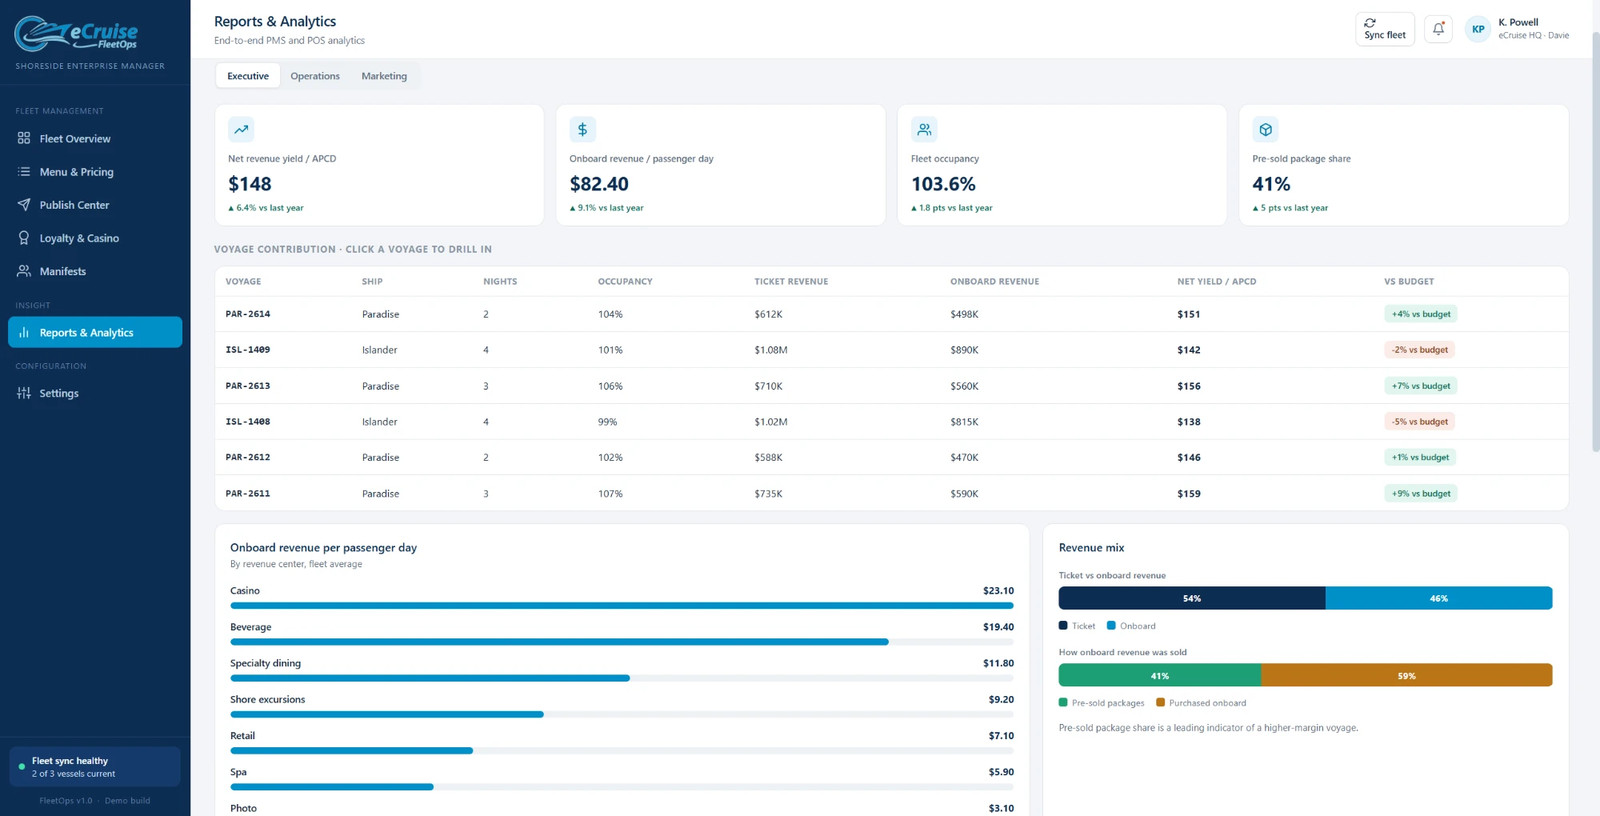The image size is (1600, 816).
Task: Click the $82.40 onboard revenue value
Action: click(x=599, y=184)
